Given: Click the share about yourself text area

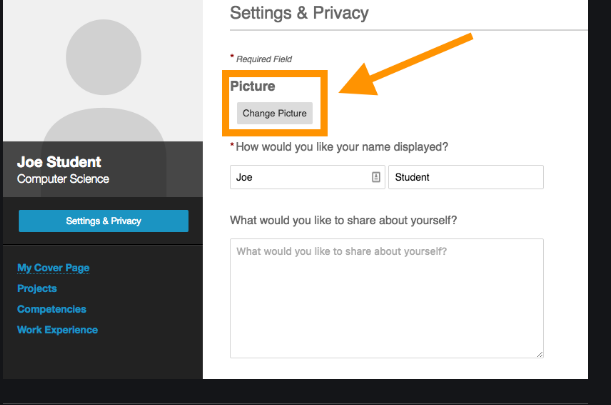Looking at the screenshot, I should pyautogui.click(x=386, y=297).
